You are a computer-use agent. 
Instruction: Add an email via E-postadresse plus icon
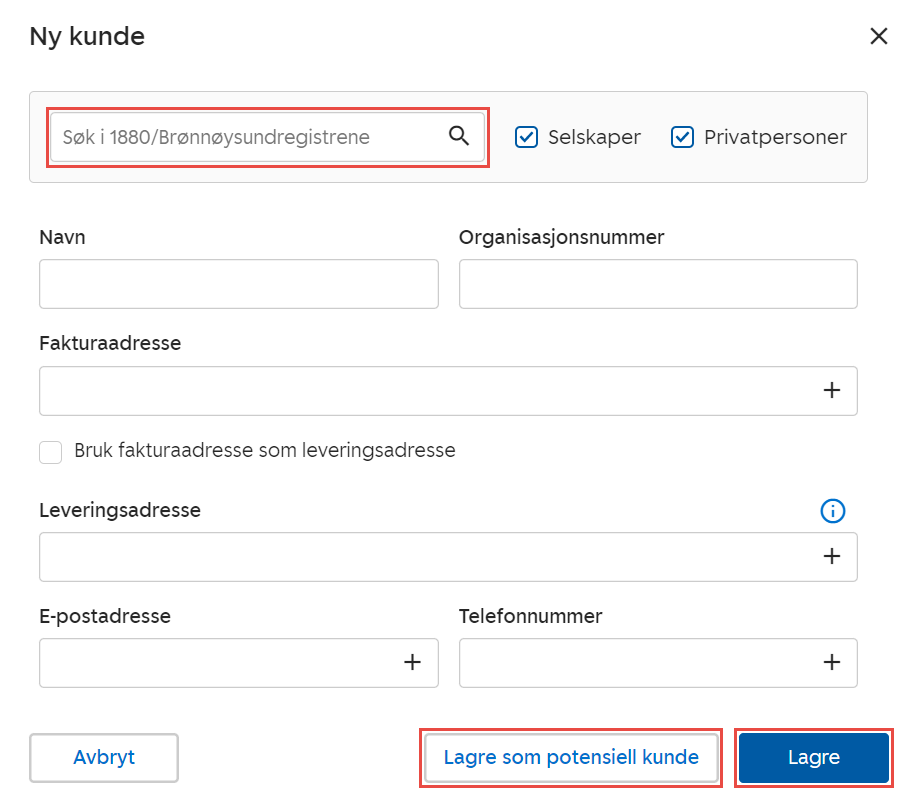click(412, 662)
